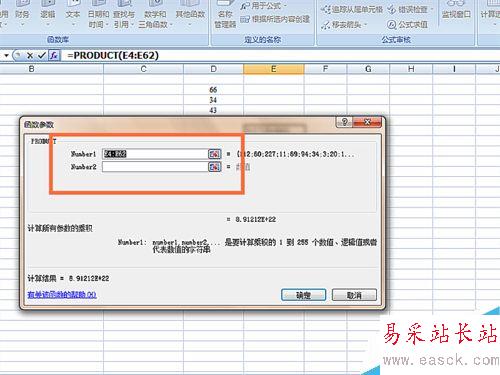500x375 pixels.
Task: Close the 函数参数 dialog
Action: (x=367, y=122)
